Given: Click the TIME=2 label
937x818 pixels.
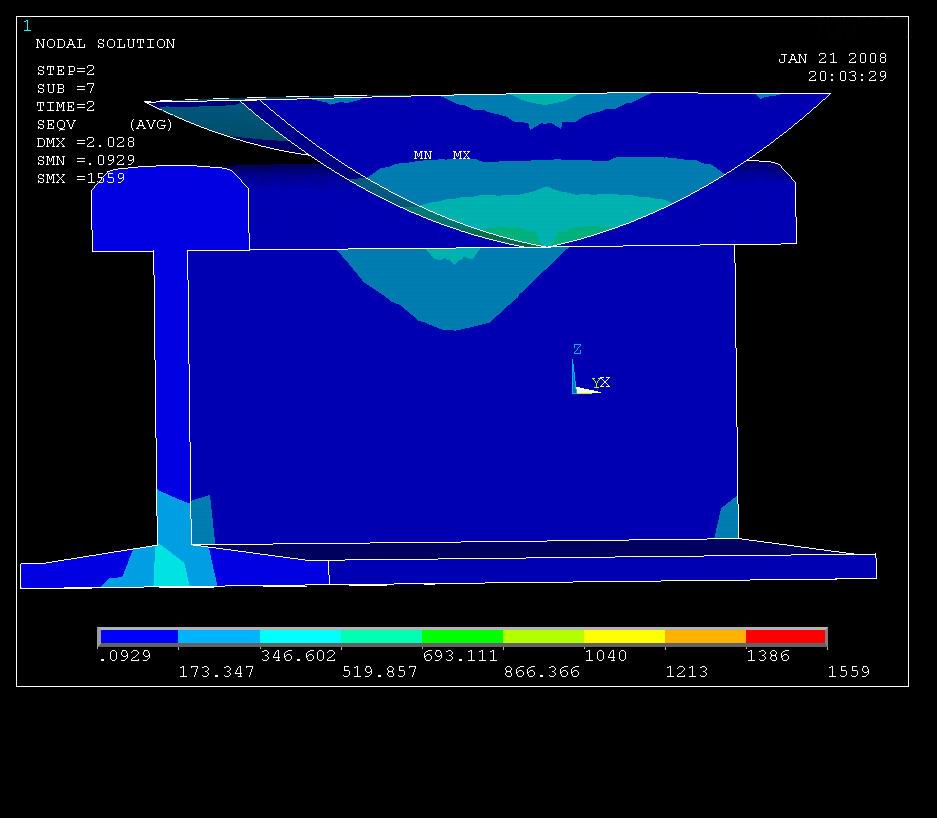Looking at the screenshot, I should click(x=66, y=106).
